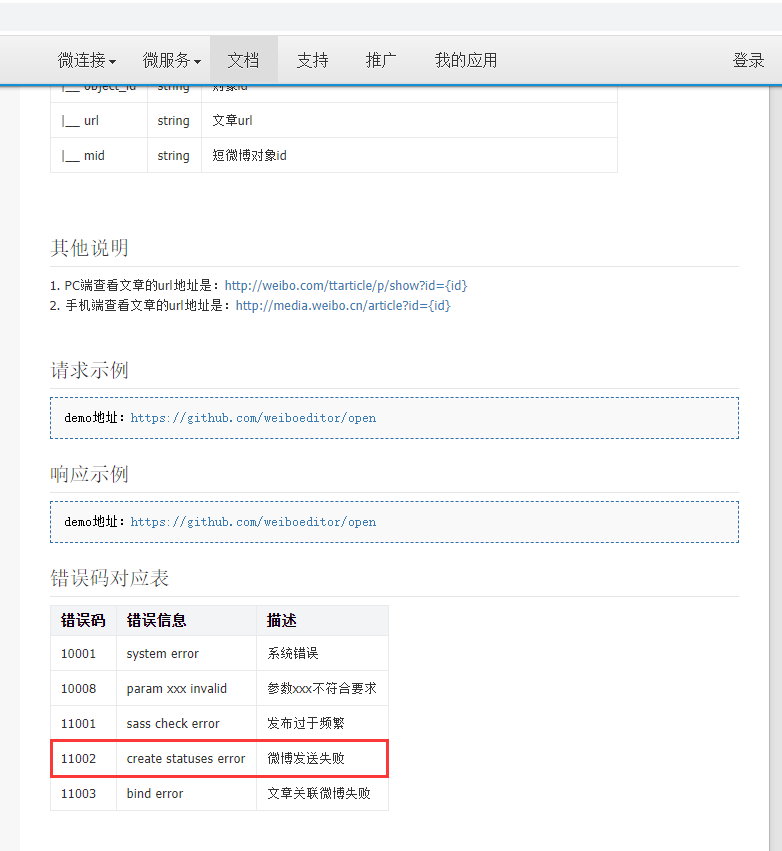
Task: Expand the 微服务 dropdown menu
Action: (171, 60)
